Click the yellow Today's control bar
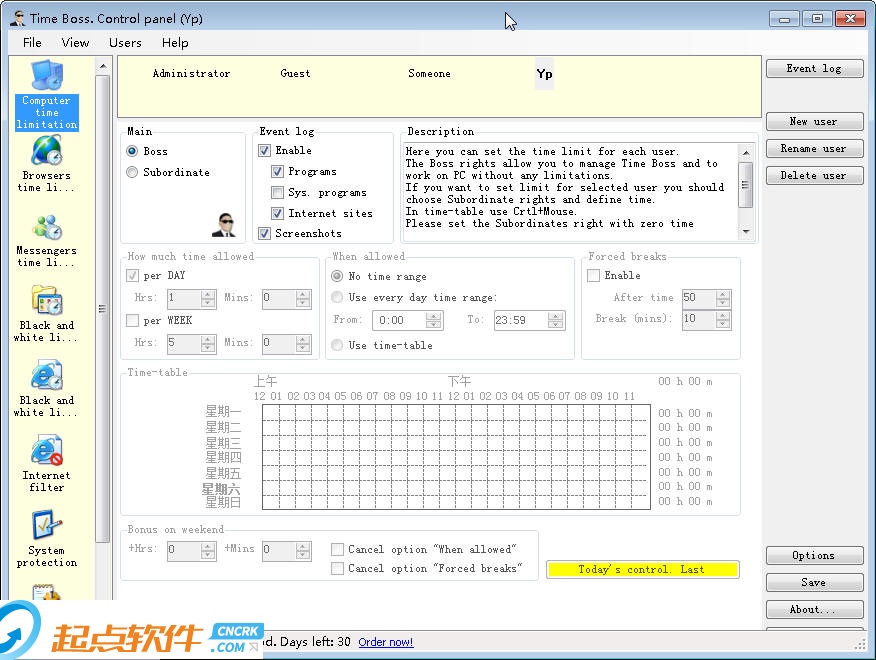The width and height of the screenshot is (876, 660). (642, 570)
